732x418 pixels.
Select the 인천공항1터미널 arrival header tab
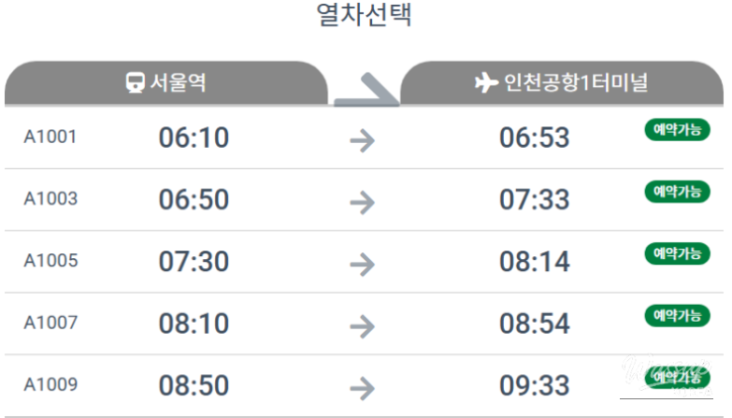click(x=562, y=83)
